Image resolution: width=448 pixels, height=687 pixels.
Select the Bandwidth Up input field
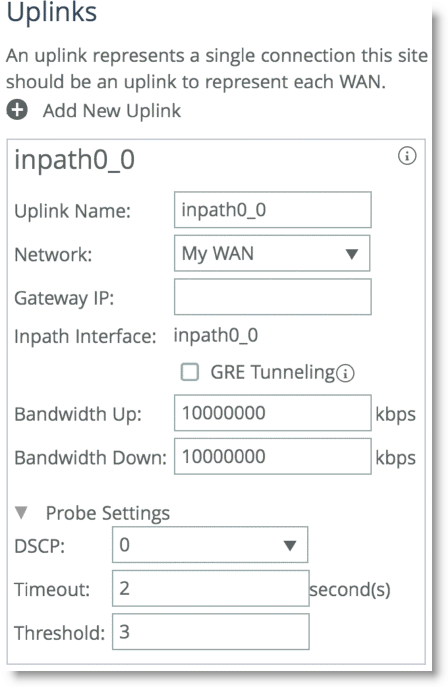[x=273, y=413]
